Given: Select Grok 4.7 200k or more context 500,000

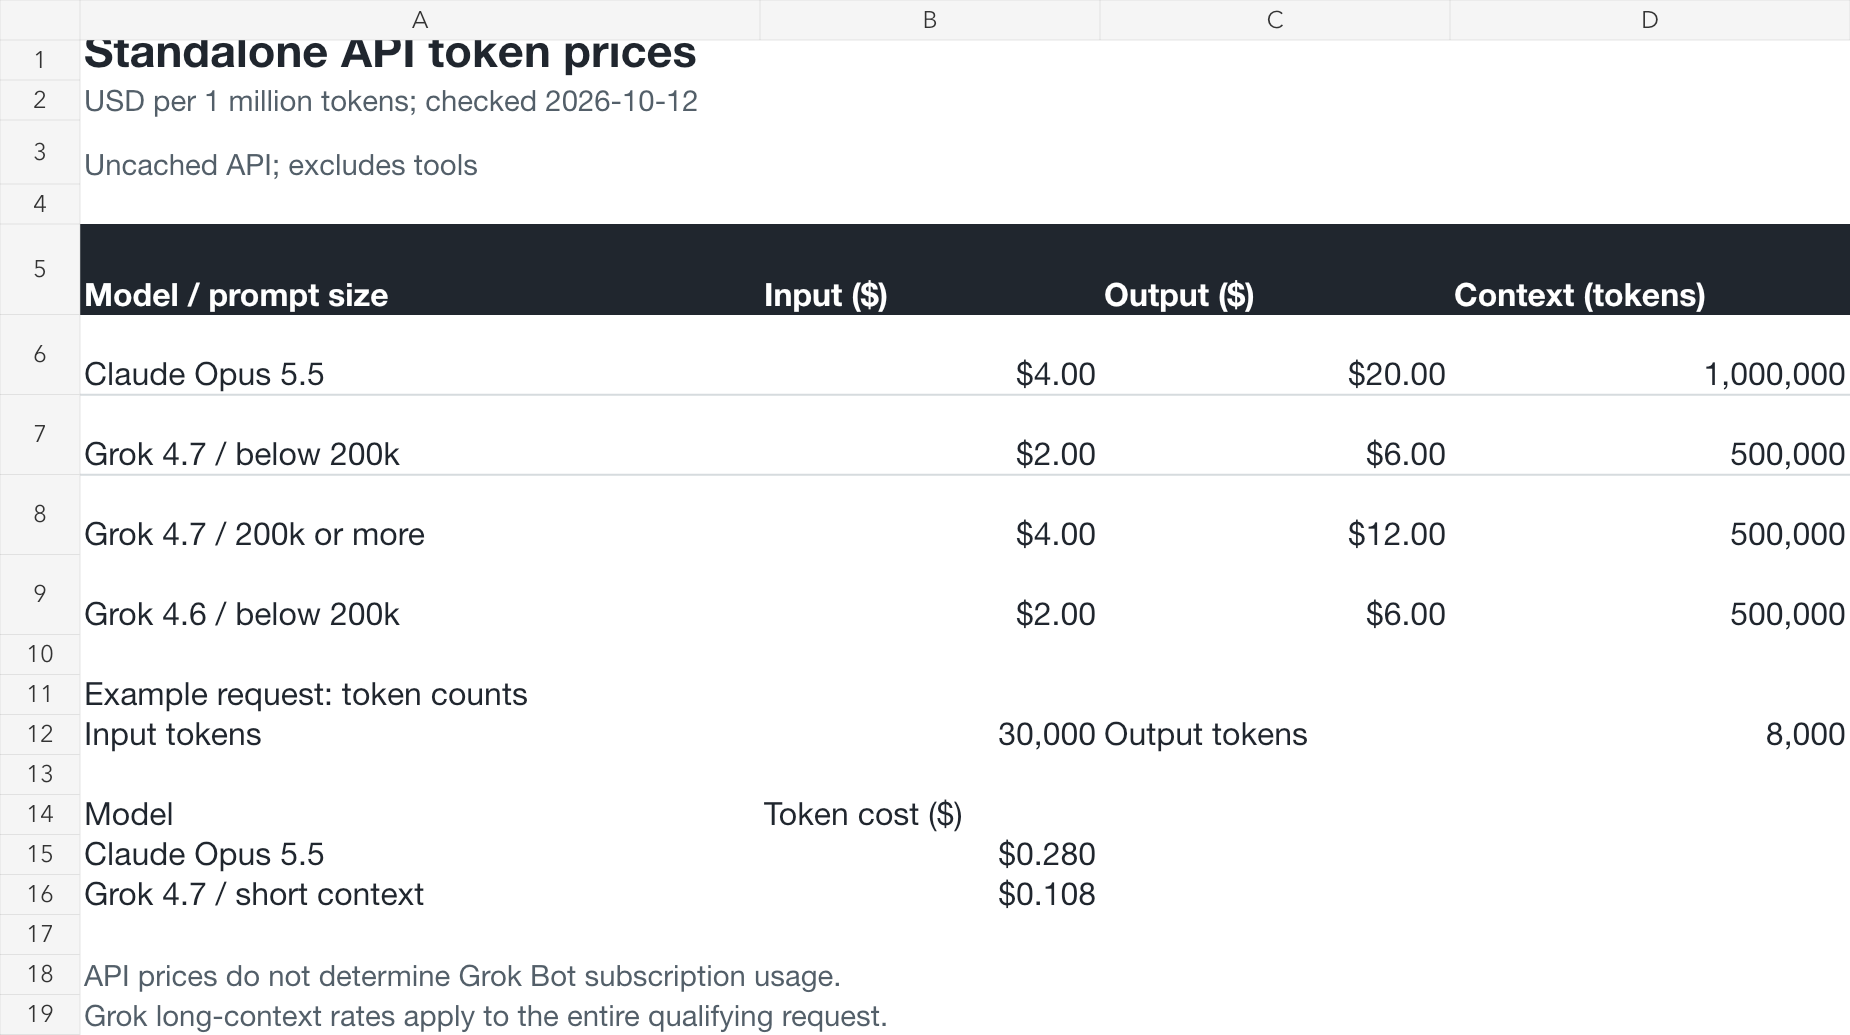Looking at the screenshot, I should [x=1650, y=515].
